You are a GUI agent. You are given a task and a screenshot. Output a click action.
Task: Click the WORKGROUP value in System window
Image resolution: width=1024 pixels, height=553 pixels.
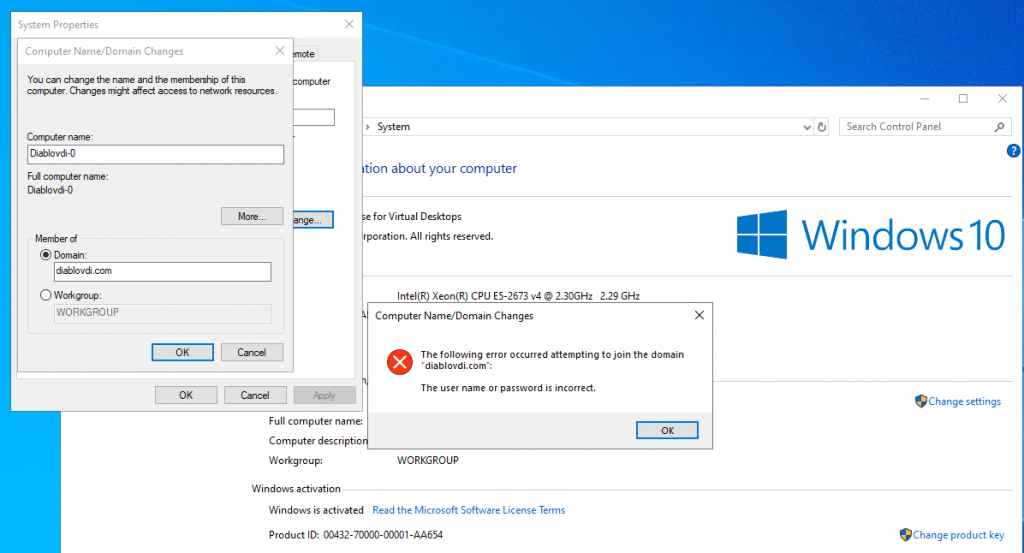(428, 460)
